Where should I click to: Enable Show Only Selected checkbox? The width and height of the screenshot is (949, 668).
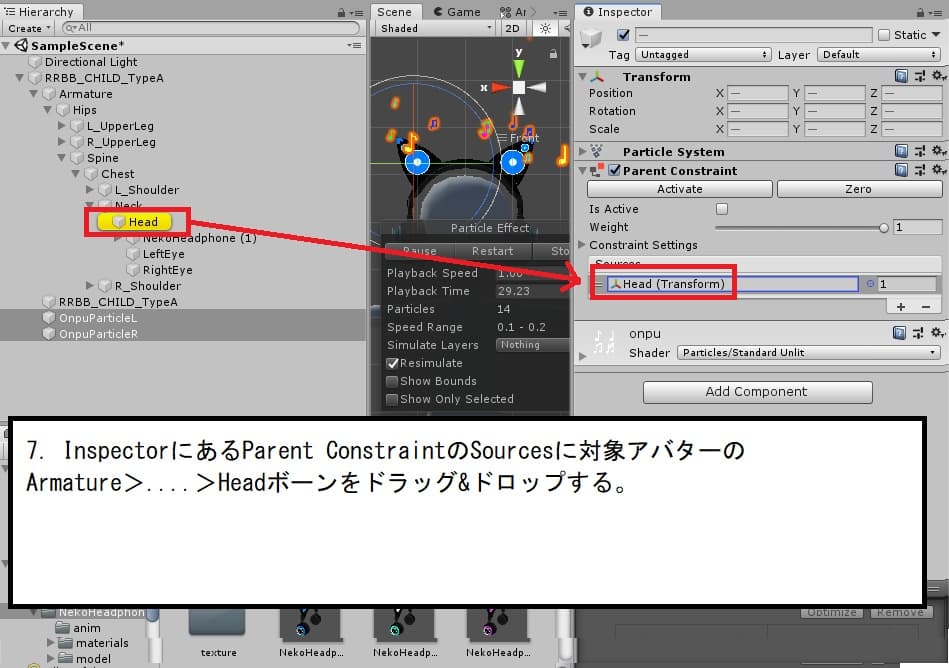click(392, 399)
